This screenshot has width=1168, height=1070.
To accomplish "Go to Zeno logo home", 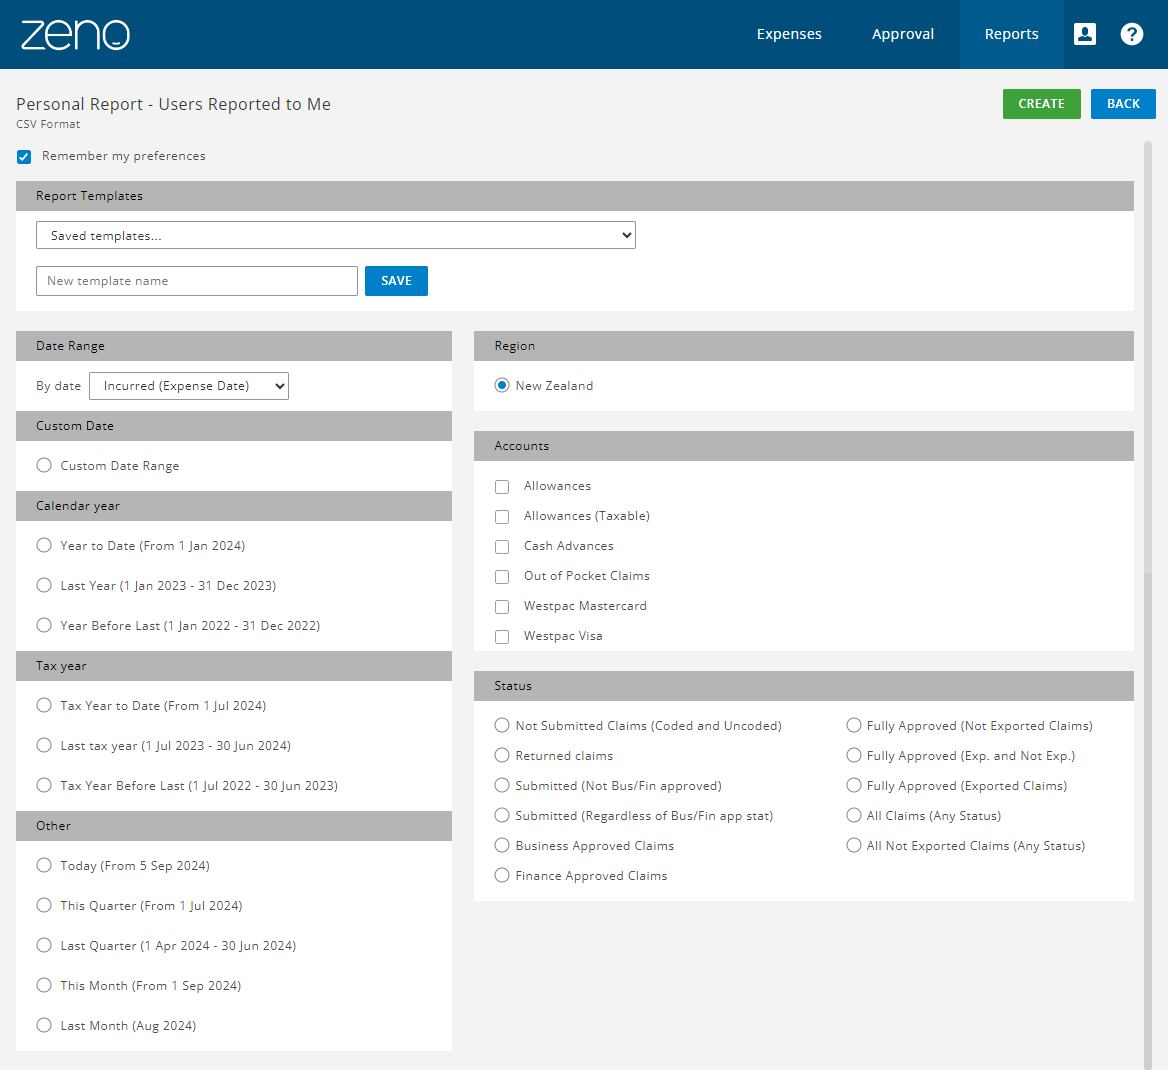I will (x=75, y=34).
